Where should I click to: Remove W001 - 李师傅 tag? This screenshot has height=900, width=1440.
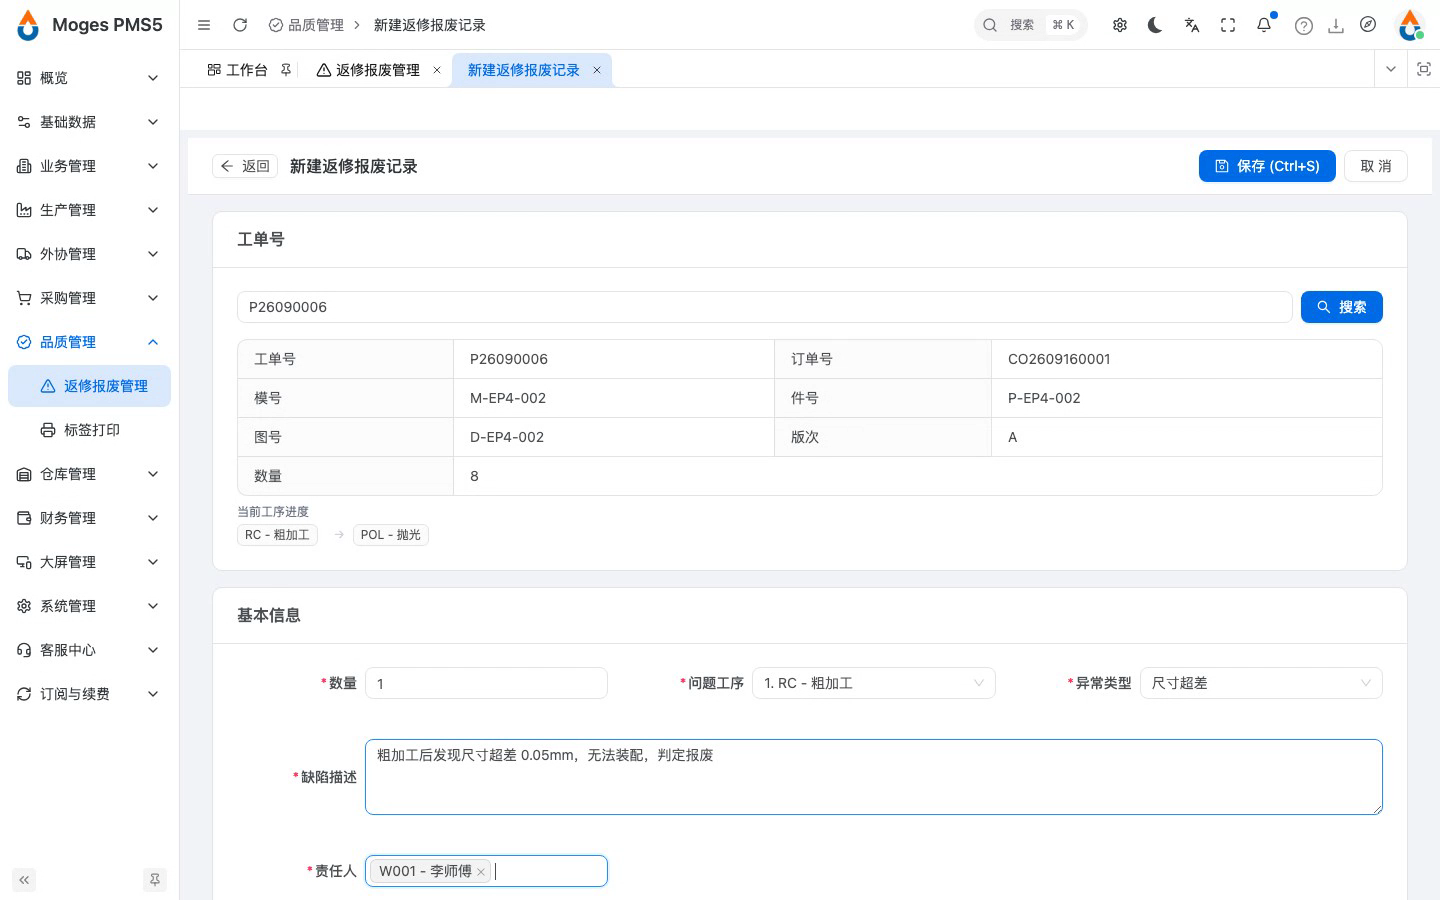[x=481, y=872]
